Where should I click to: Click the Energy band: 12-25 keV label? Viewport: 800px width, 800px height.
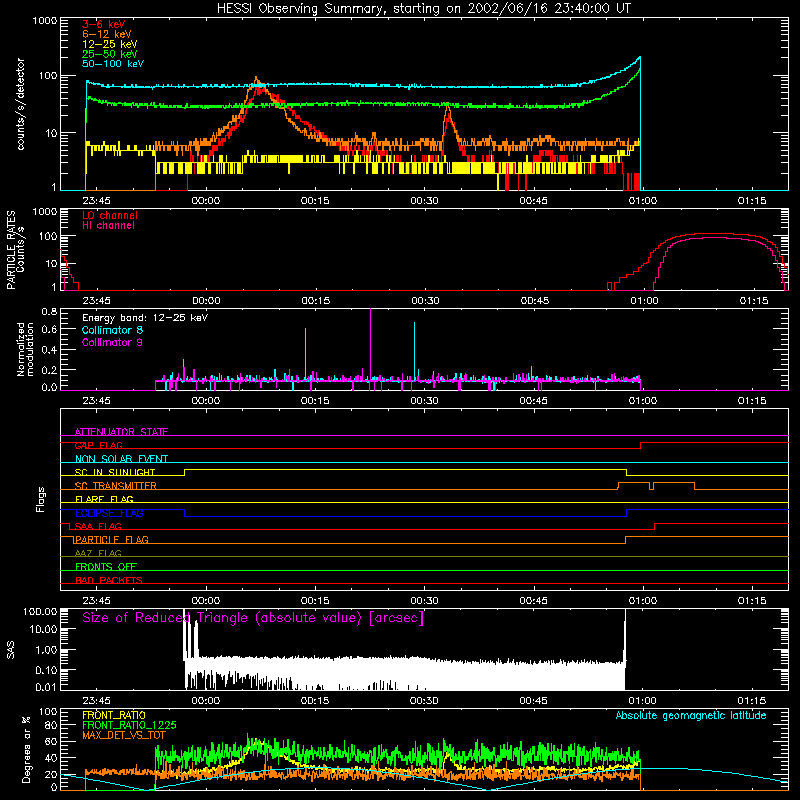(145, 318)
